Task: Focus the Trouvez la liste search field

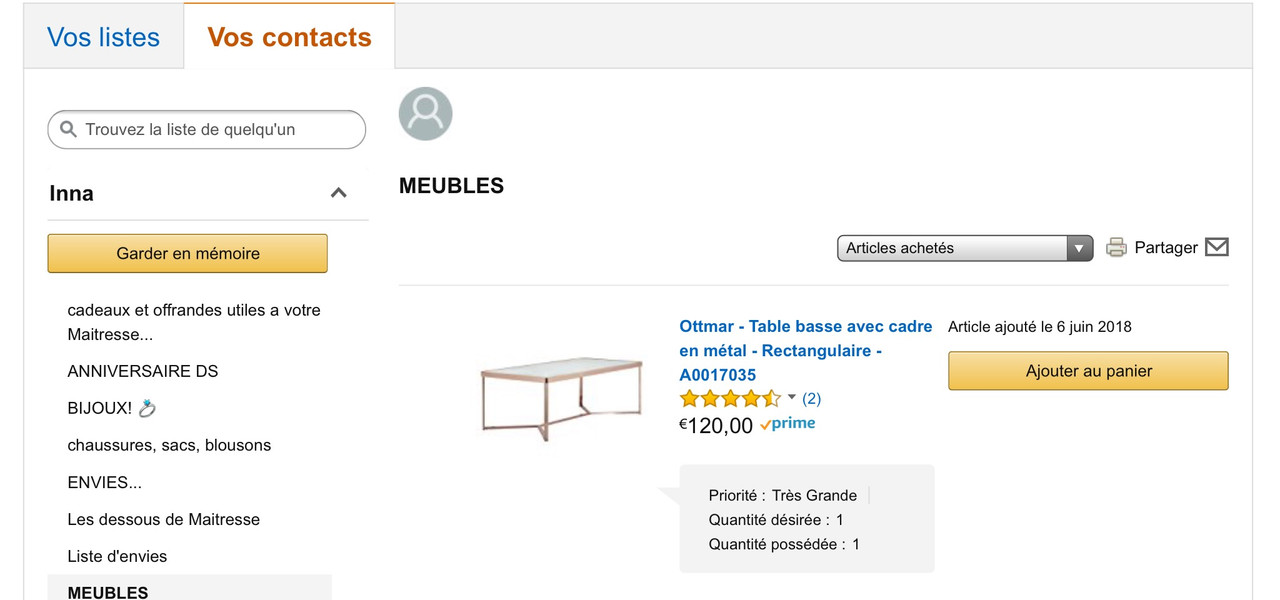Action: (207, 129)
